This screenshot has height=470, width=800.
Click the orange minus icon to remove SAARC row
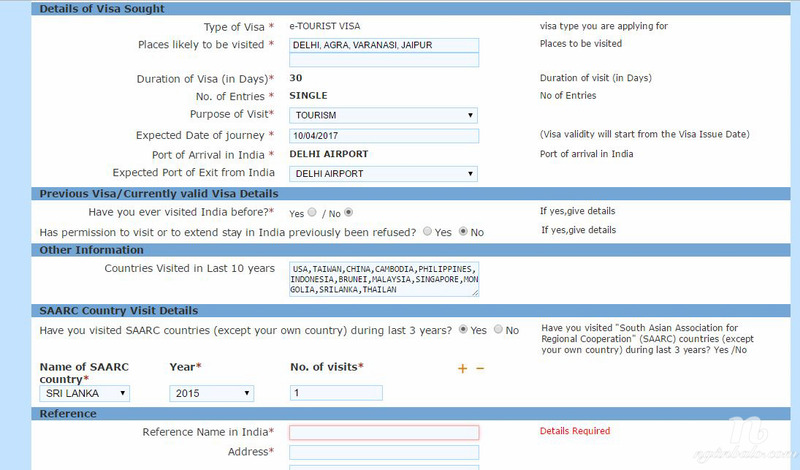point(480,368)
